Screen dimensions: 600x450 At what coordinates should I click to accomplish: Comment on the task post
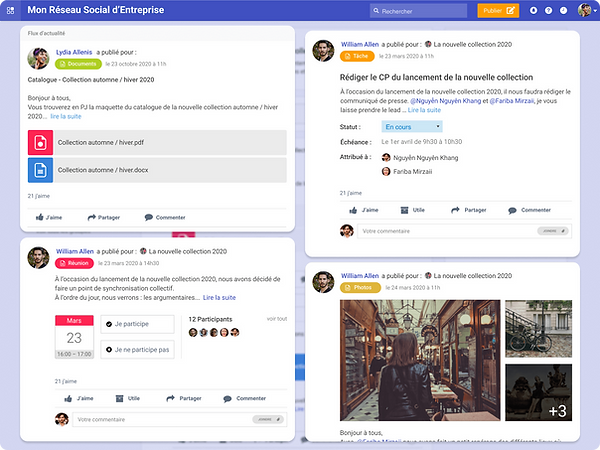pyautogui.click(x=530, y=210)
